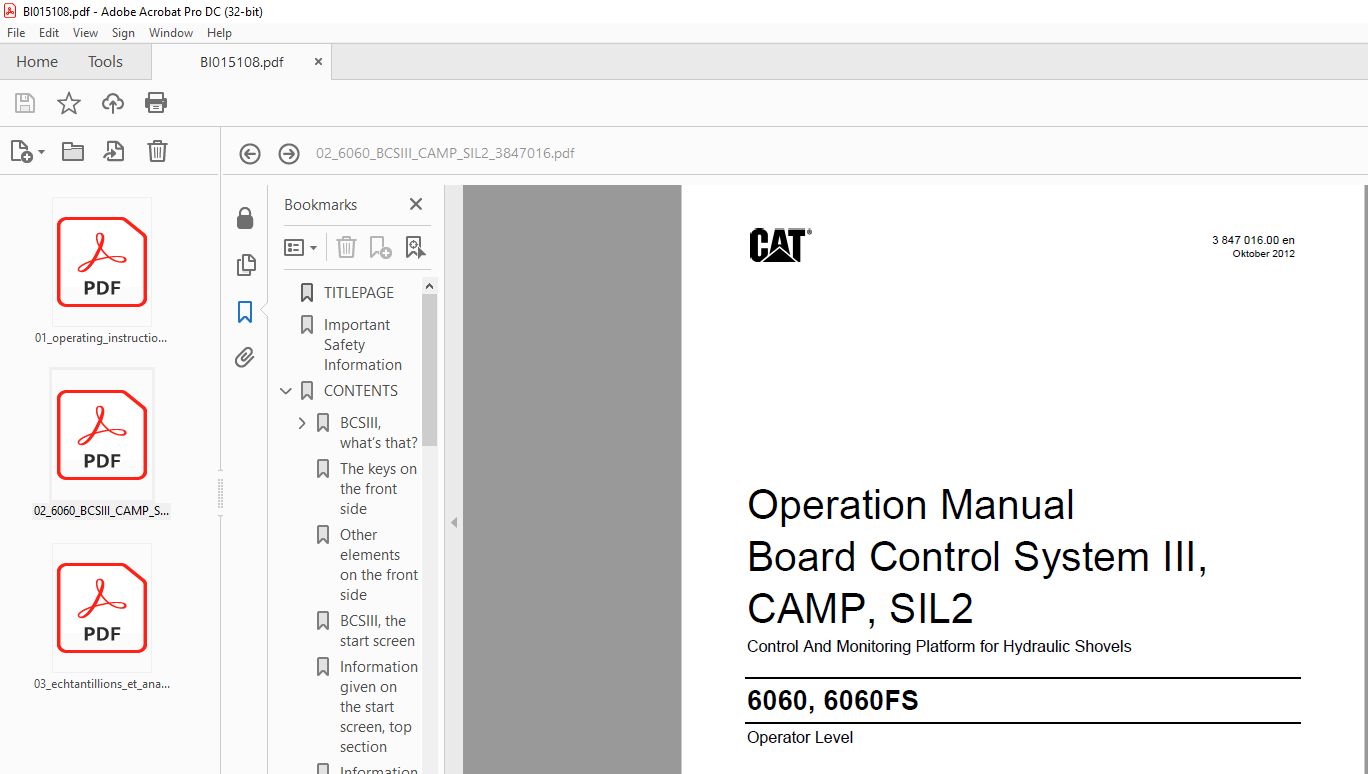Open the Page Thumbnails panel icon
The image size is (1368, 774).
pos(245,265)
